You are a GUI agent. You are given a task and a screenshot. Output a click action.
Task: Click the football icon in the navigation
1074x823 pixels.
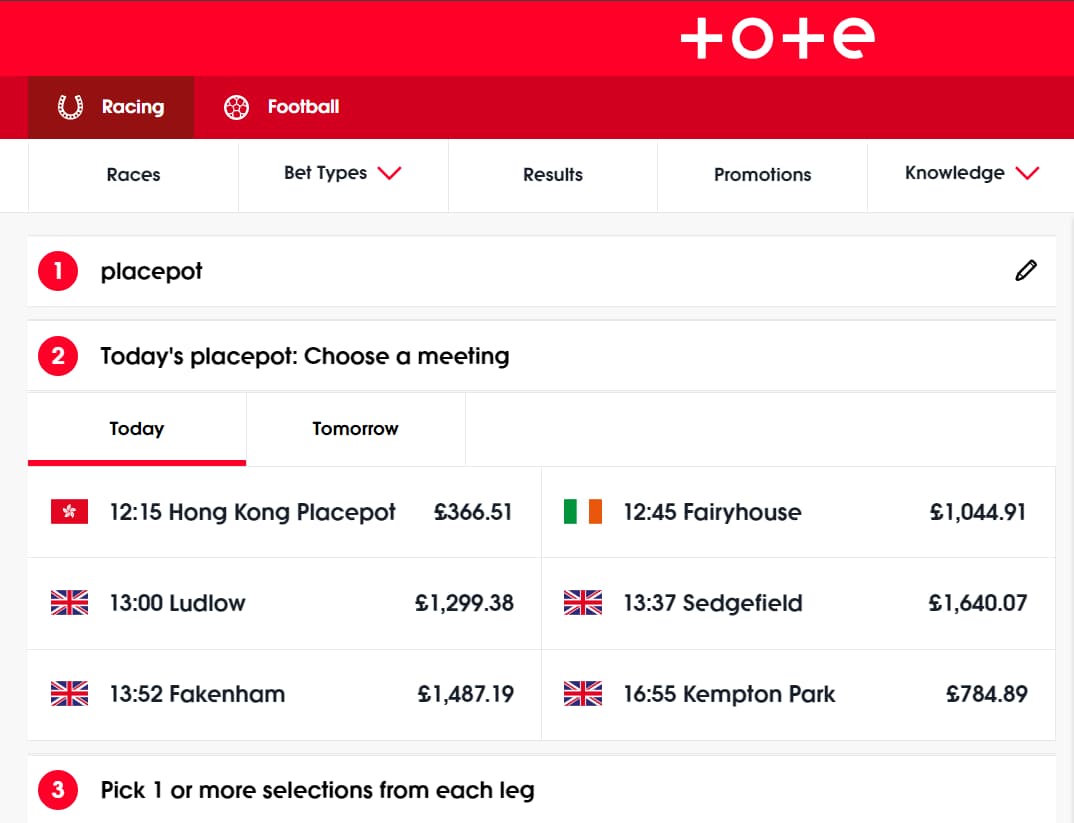point(237,107)
